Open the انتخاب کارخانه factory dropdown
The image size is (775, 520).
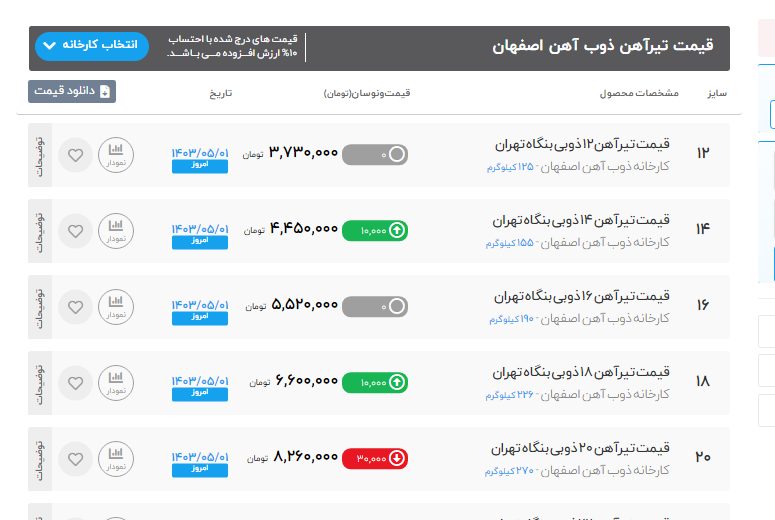(91, 46)
